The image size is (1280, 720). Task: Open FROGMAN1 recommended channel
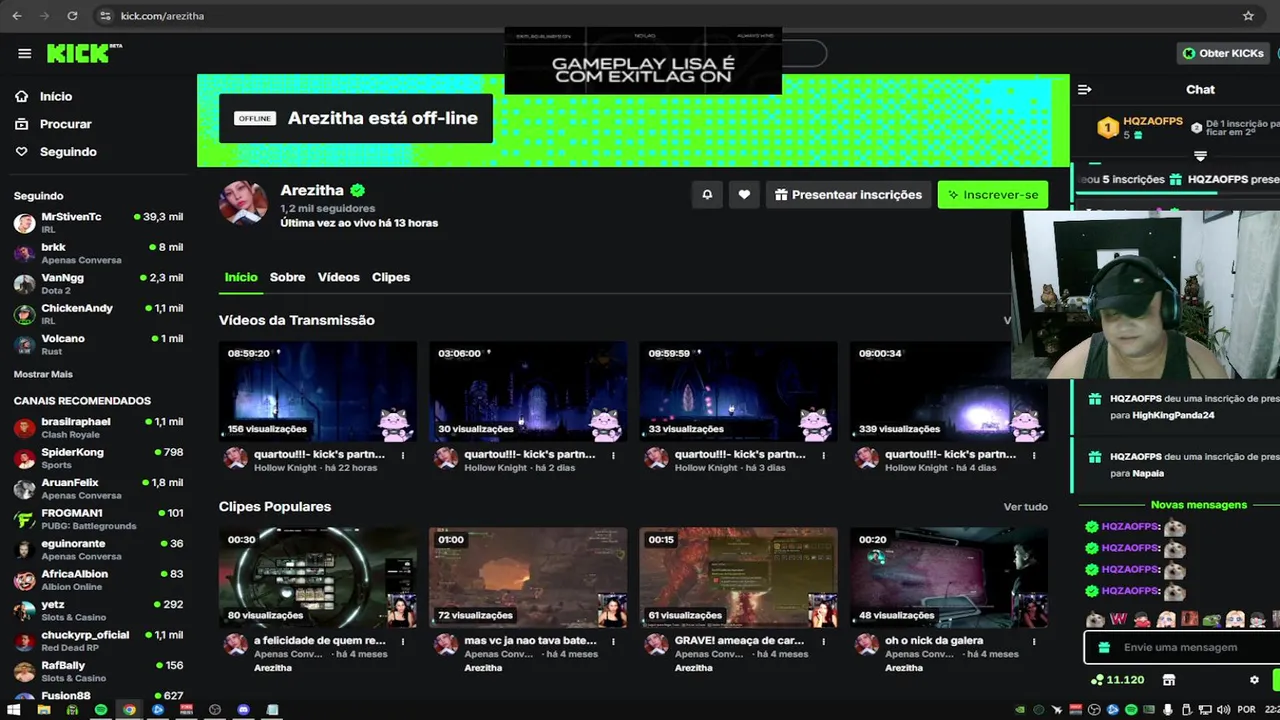tap(98, 519)
